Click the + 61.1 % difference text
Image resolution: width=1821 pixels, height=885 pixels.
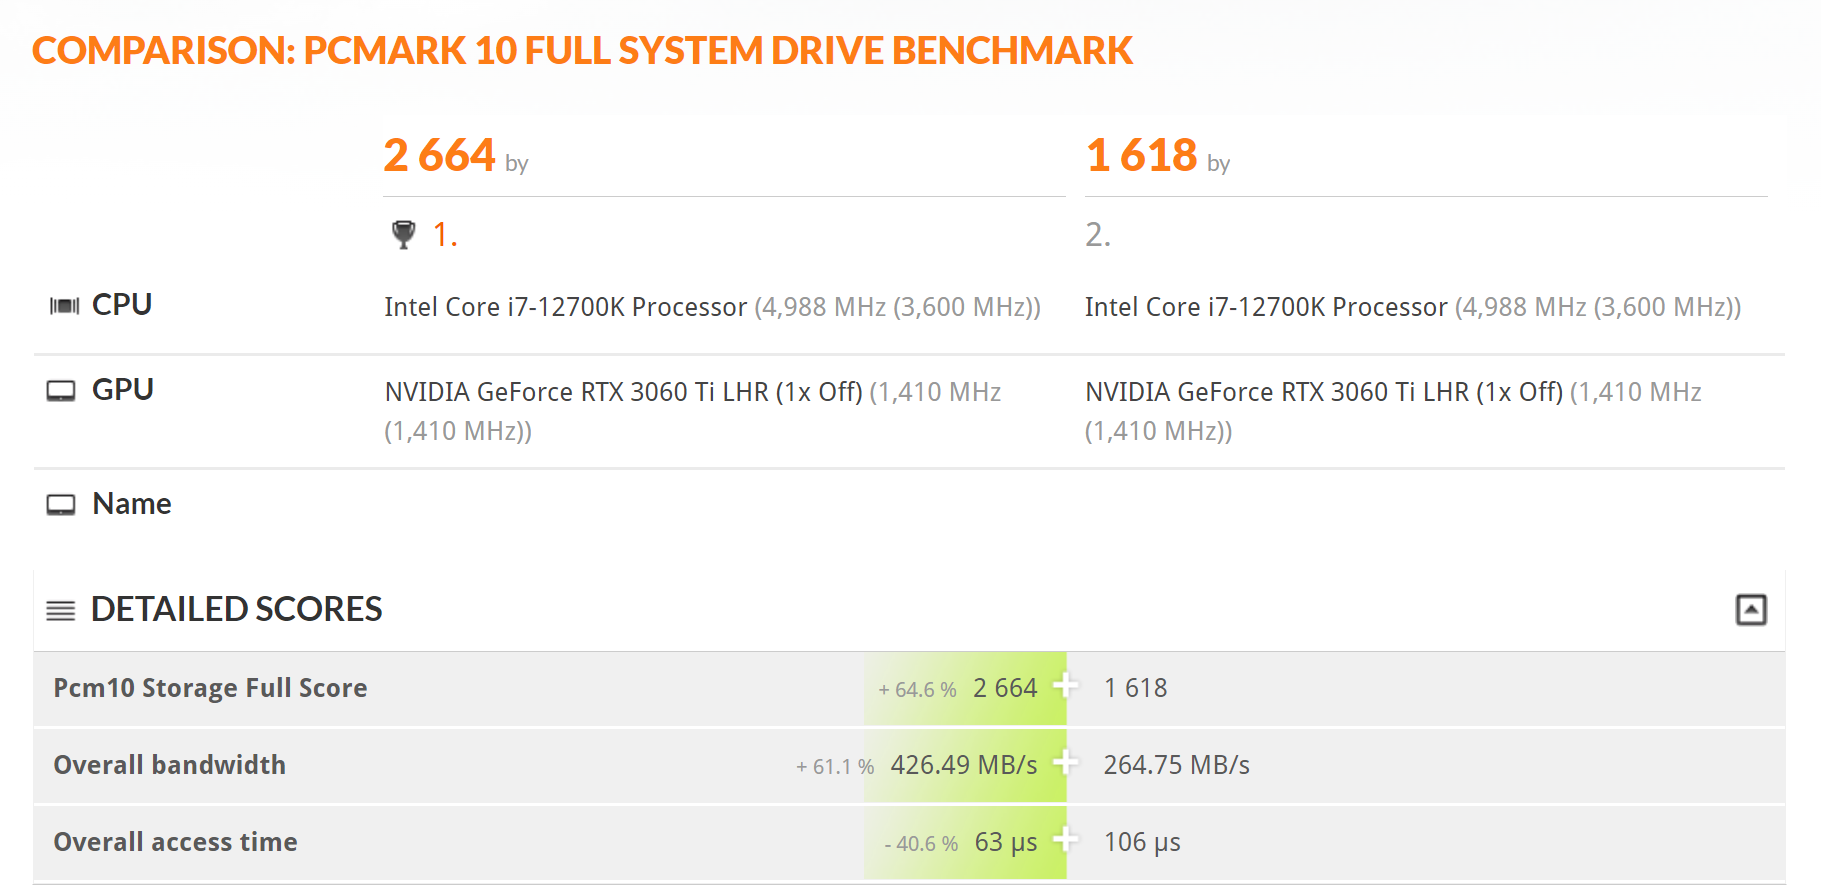coord(835,767)
